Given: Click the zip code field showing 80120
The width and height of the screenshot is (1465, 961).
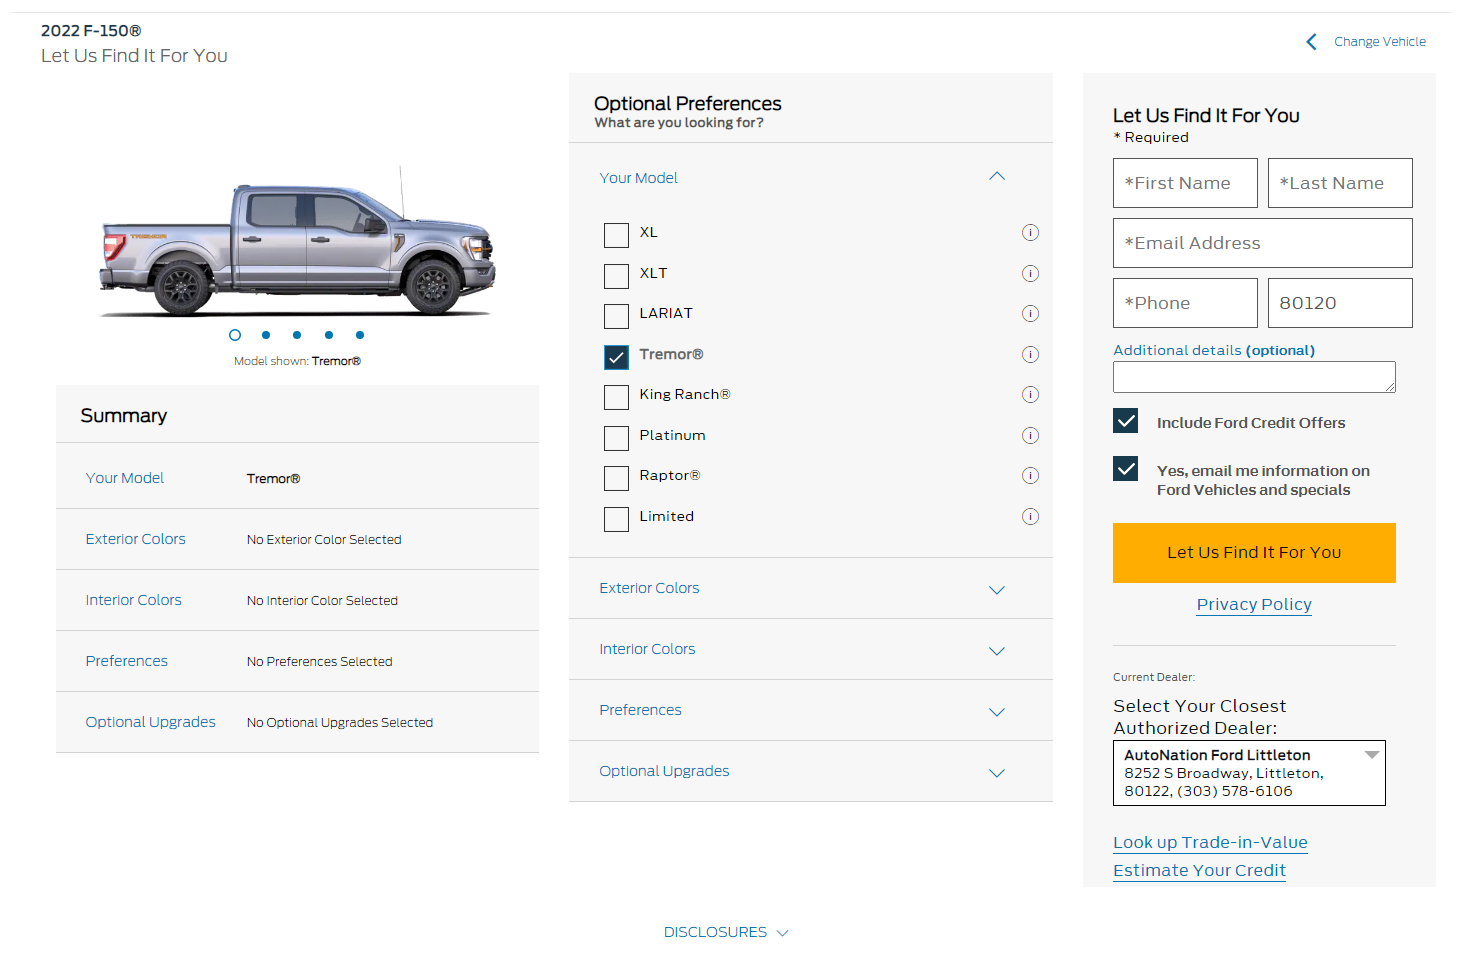Looking at the screenshot, I should 1340,303.
